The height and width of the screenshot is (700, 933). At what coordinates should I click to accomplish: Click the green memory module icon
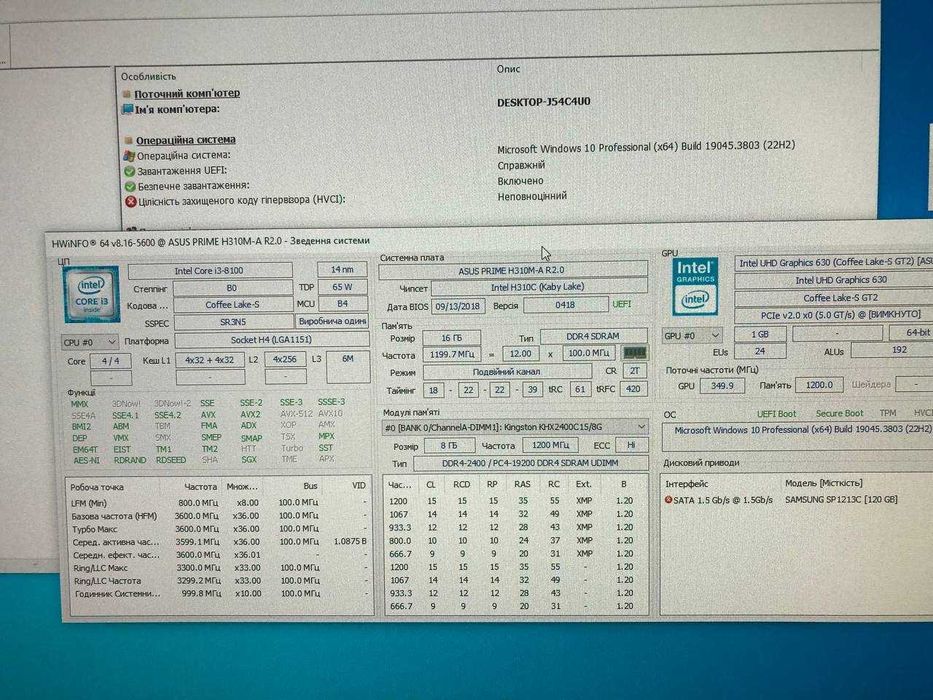point(634,353)
